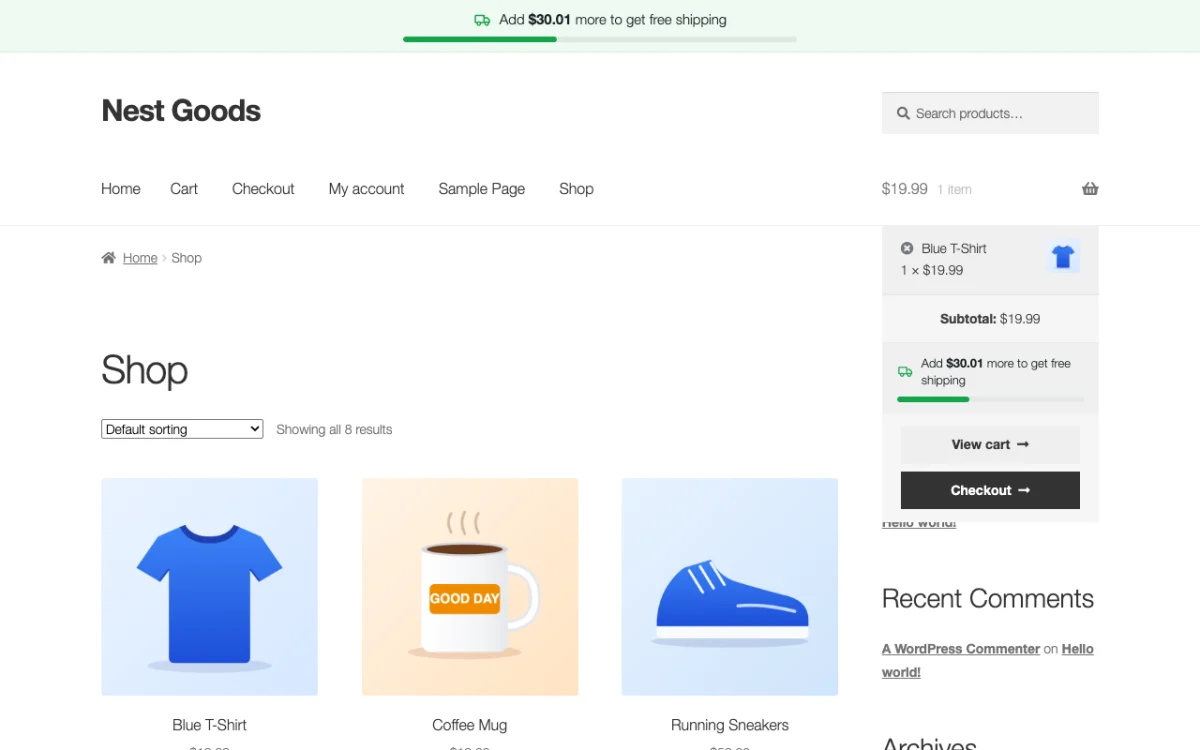Visit the Sample Page menu link
Image resolution: width=1200 pixels, height=750 pixels.
pyautogui.click(x=481, y=189)
